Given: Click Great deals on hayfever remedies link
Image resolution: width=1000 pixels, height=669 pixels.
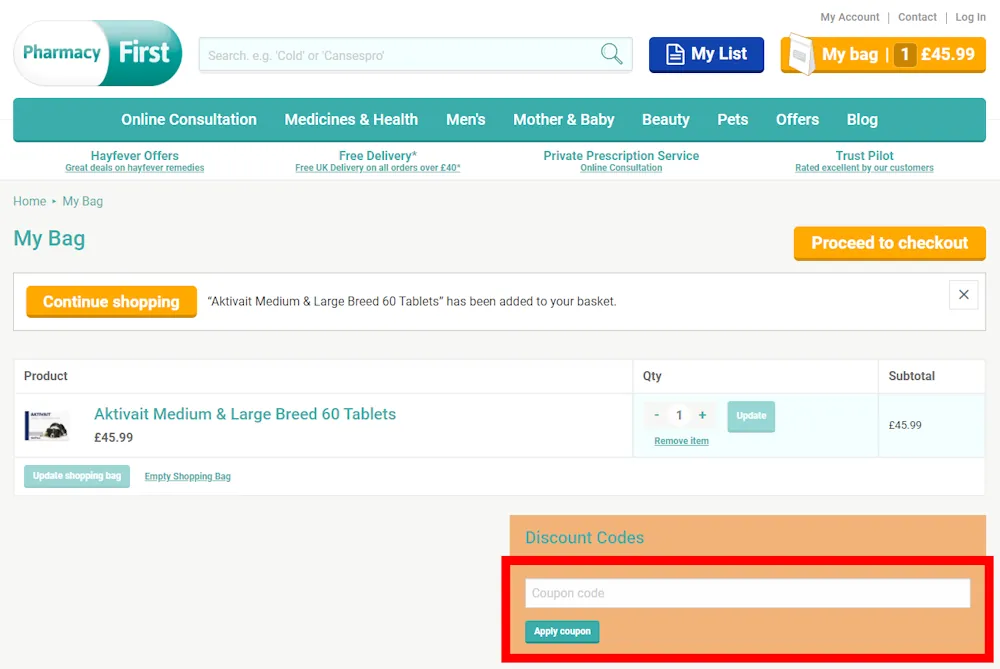Looking at the screenshot, I should pos(135,168).
